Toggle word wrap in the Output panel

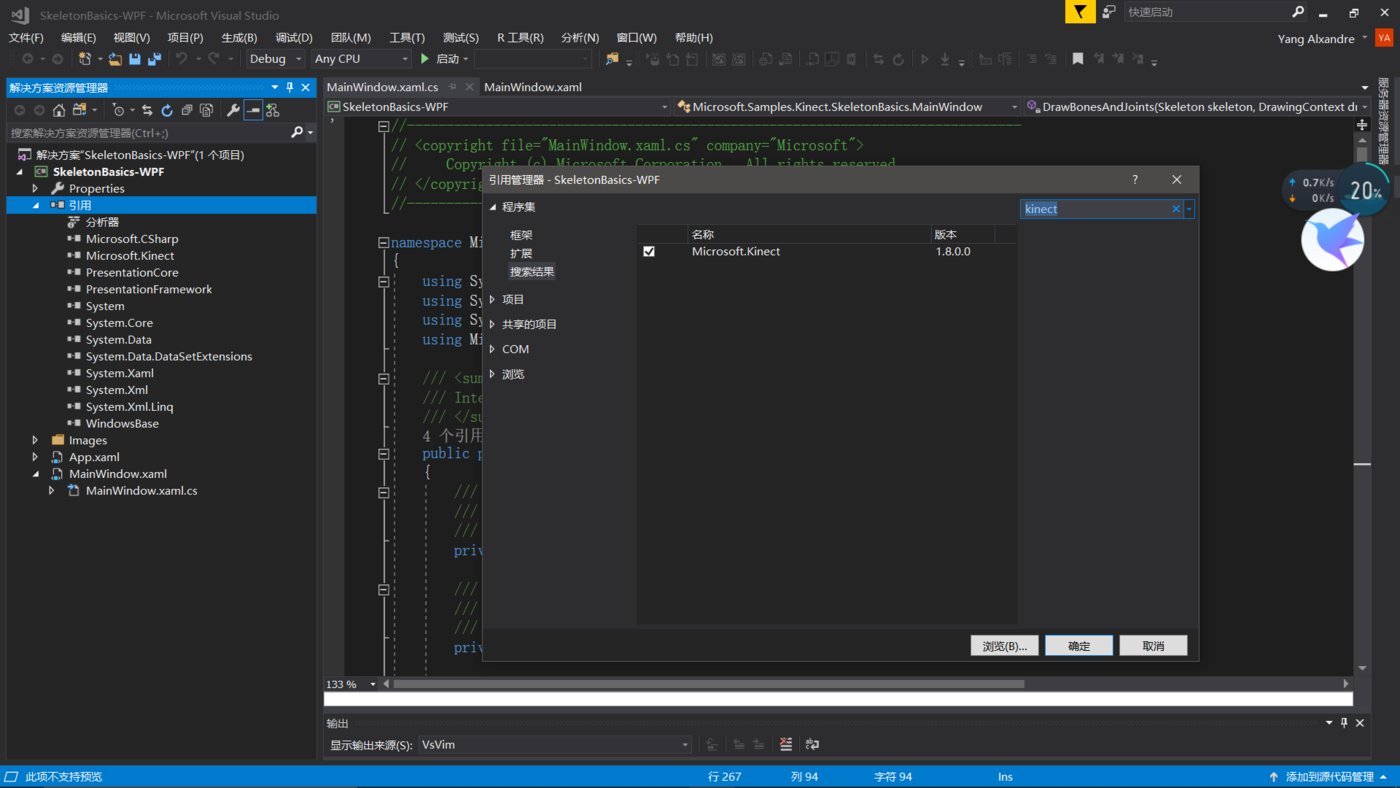pos(812,744)
